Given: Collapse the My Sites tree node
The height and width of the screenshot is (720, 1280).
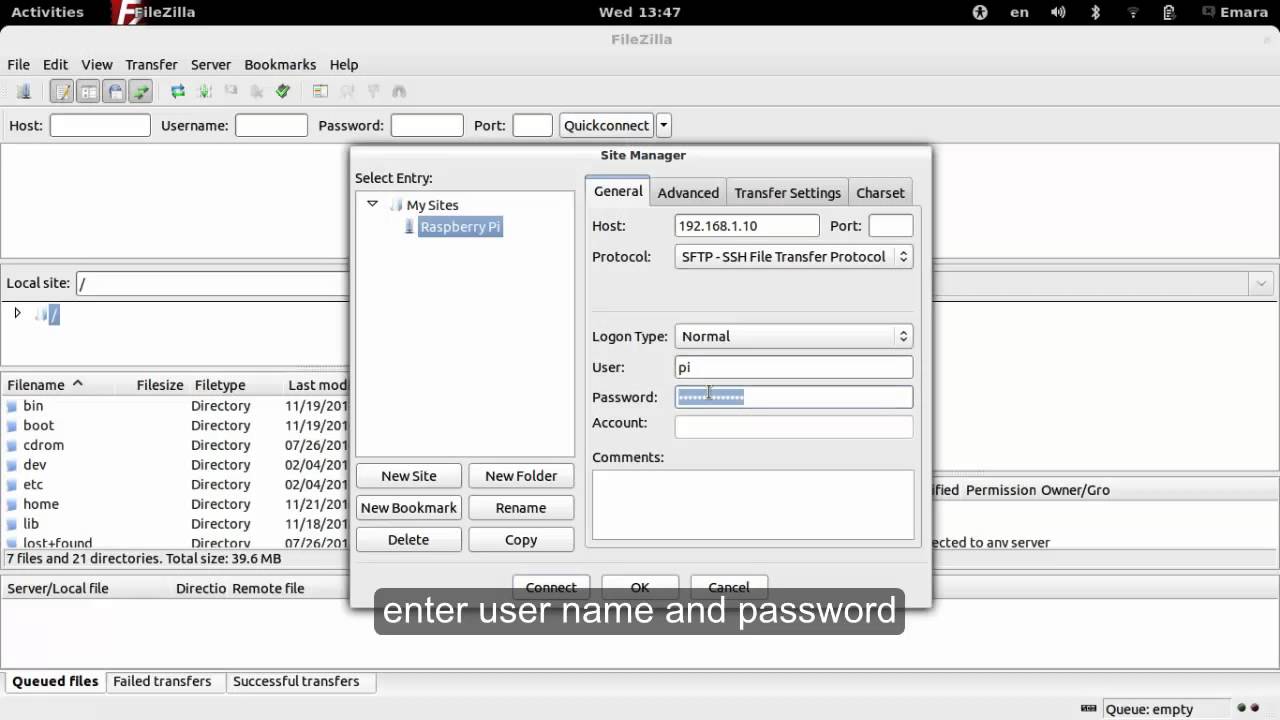Looking at the screenshot, I should (372, 204).
